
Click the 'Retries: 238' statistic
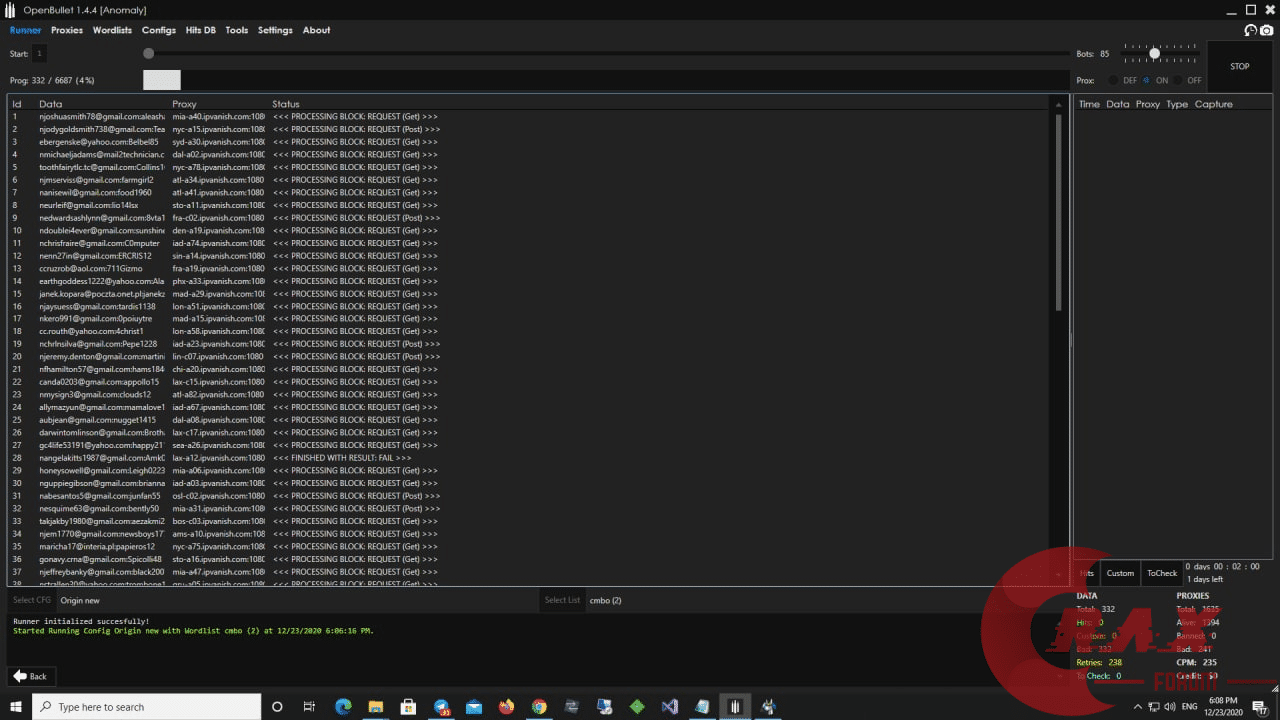click(x=1099, y=662)
